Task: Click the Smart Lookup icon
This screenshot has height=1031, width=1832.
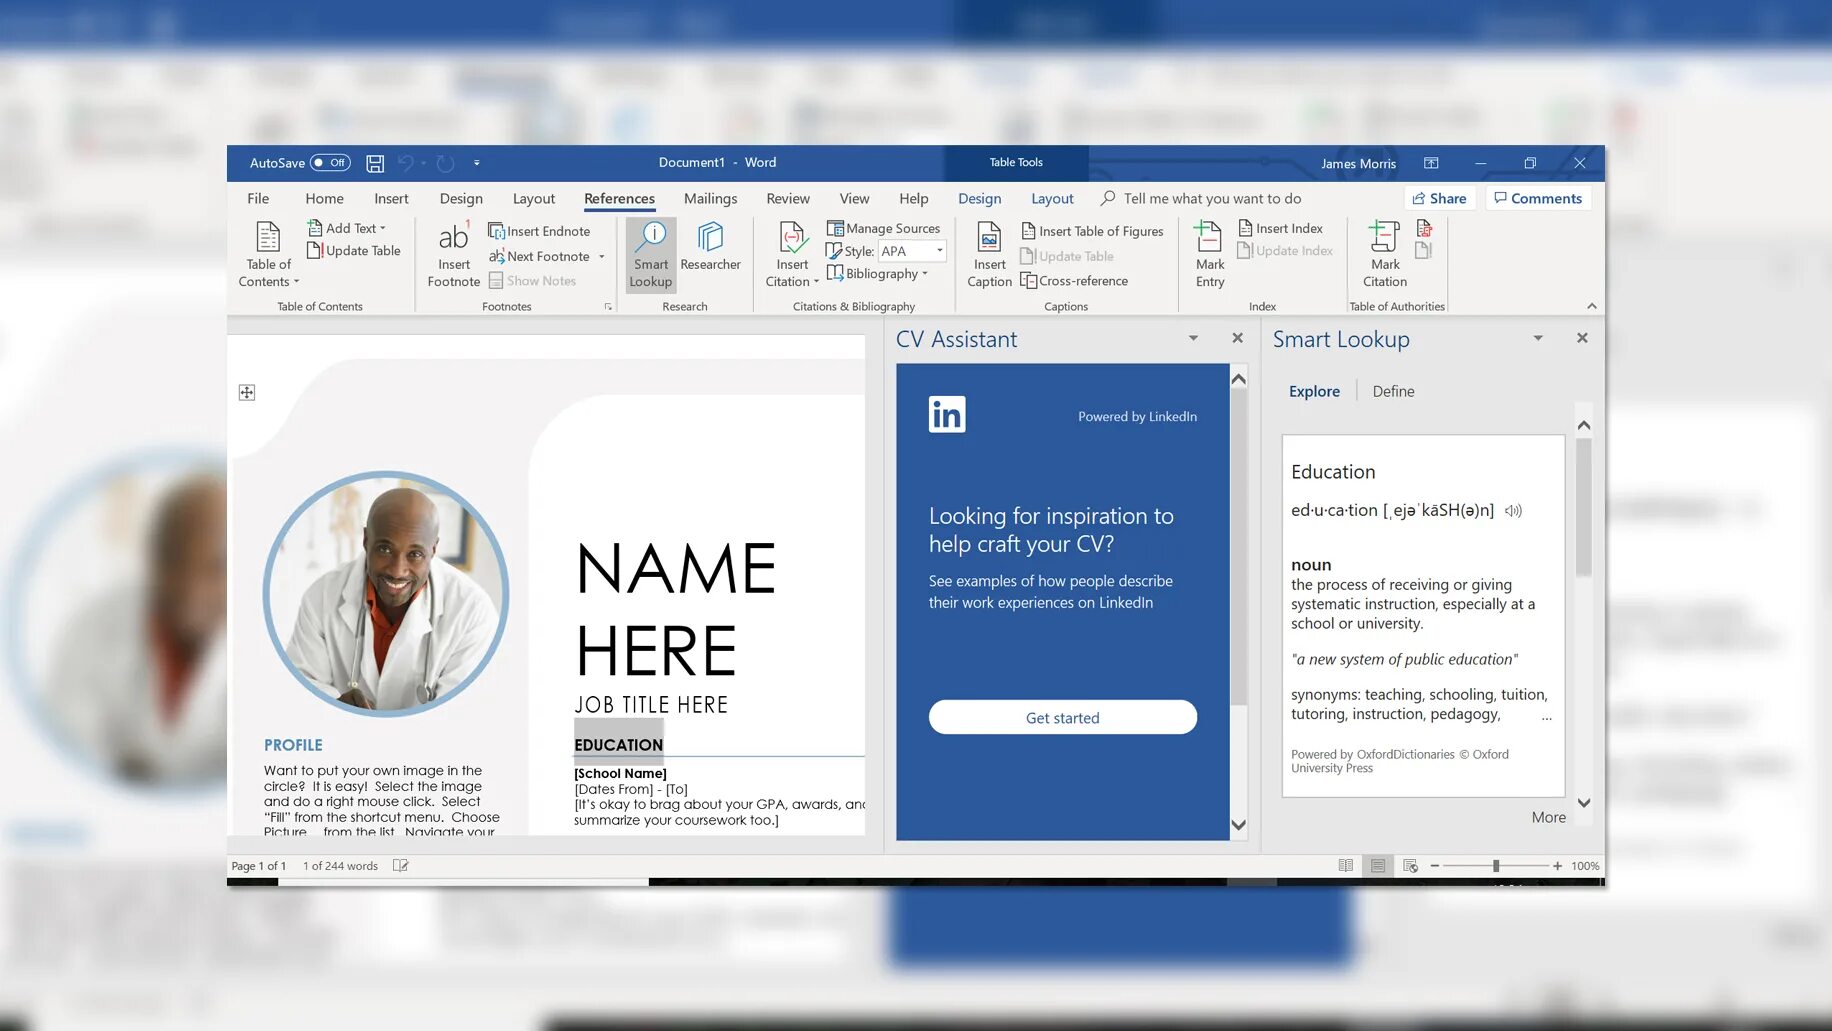Action: pyautogui.click(x=651, y=255)
